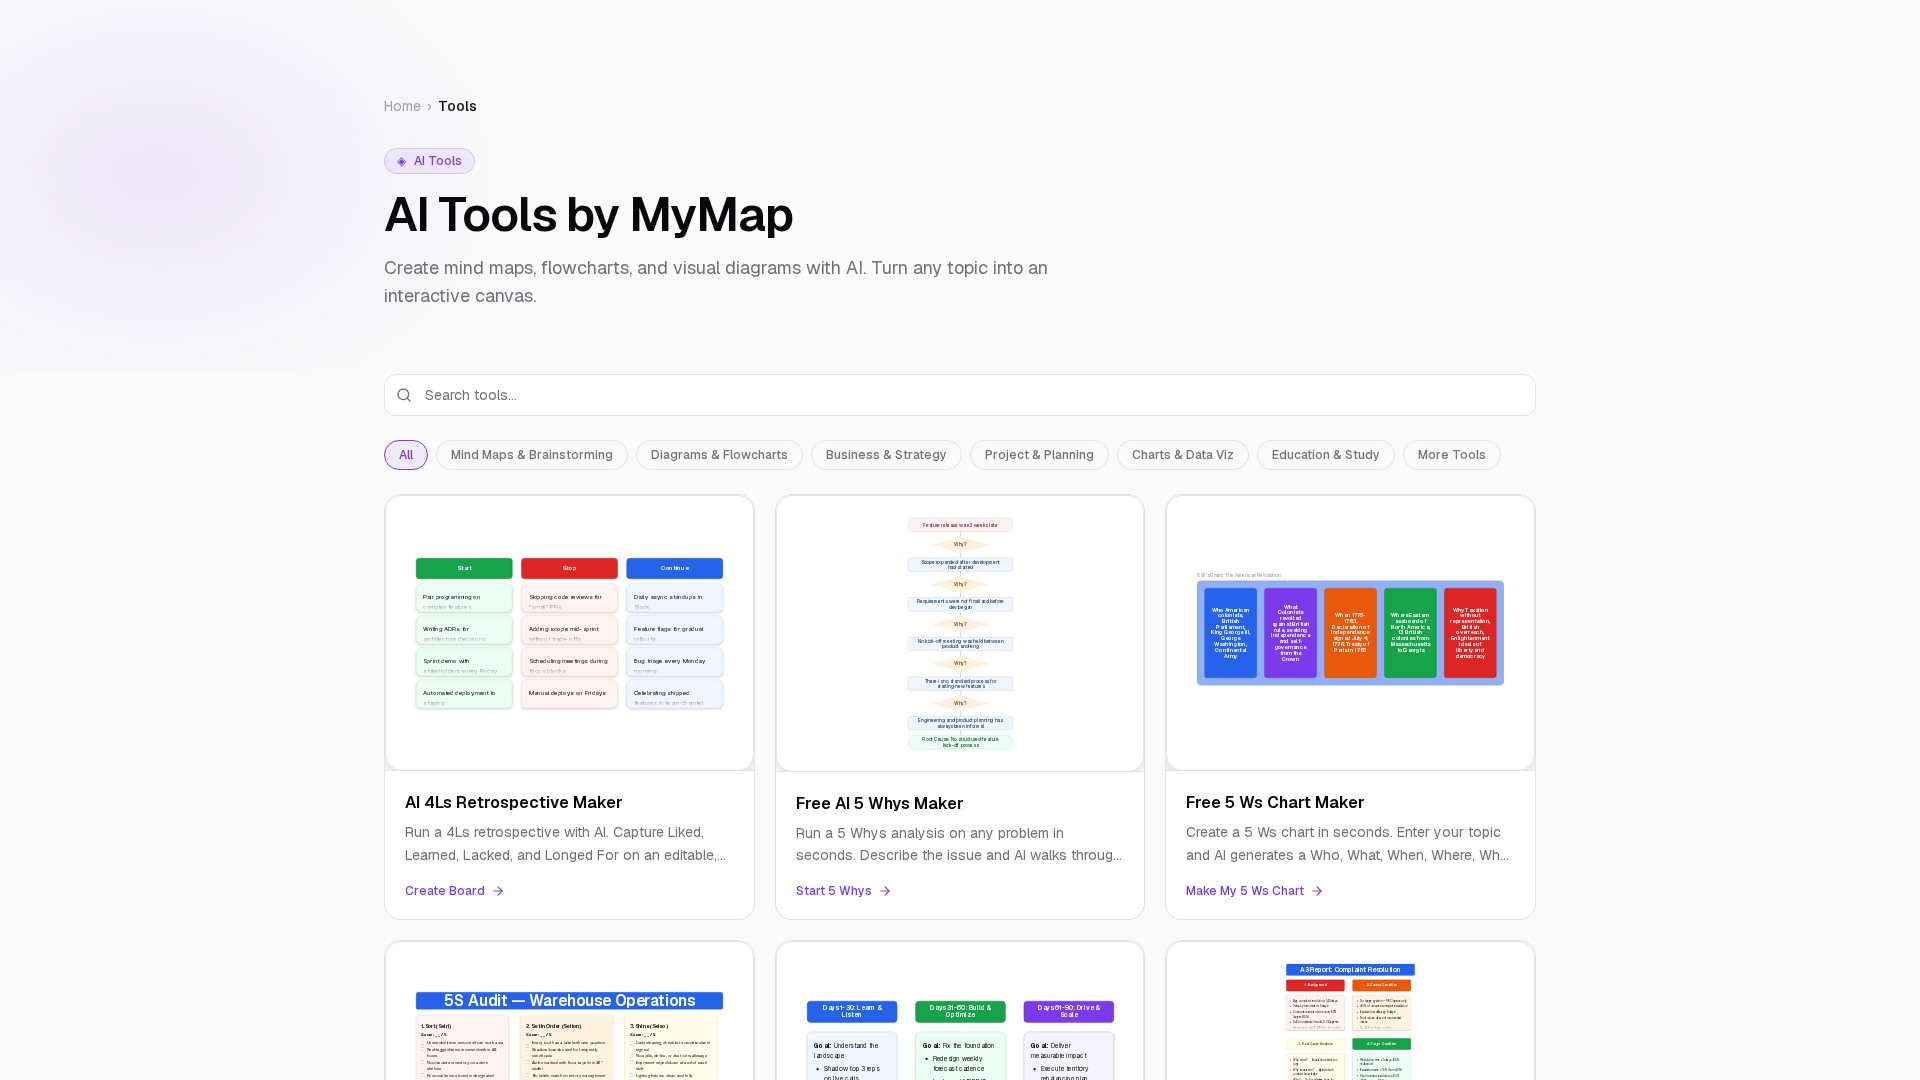Image resolution: width=1920 pixels, height=1080 pixels.
Task: Open the Free 5 Ws Chart Maker title
Action: 1275,802
